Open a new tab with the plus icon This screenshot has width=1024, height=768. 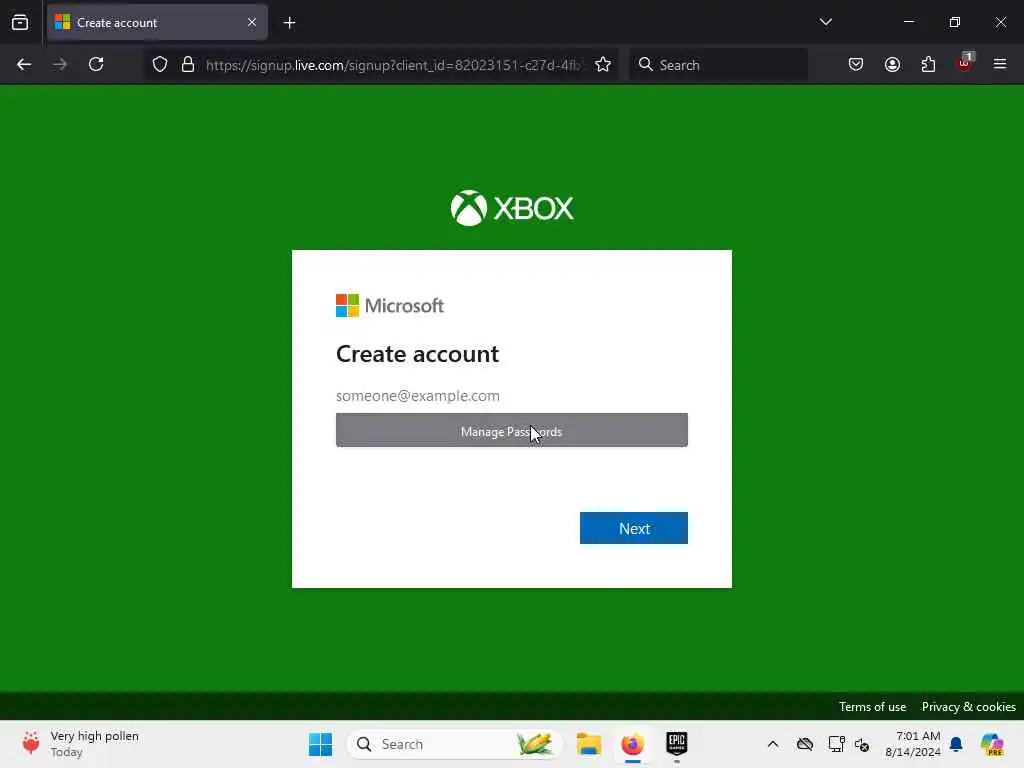[x=289, y=23]
